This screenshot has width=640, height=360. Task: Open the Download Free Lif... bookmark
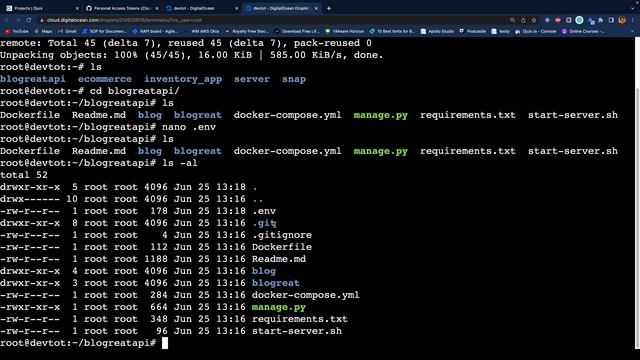point(297,31)
